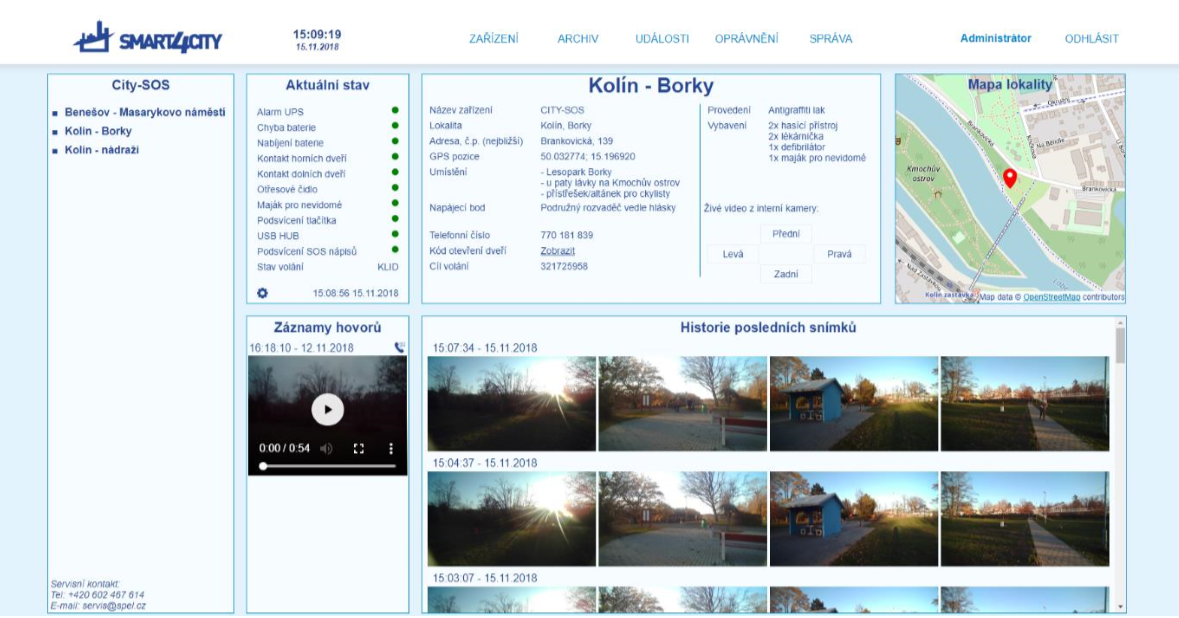Click the Alarm UPS green status indicator
This screenshot has height=618, width=1179.
point(395,111)
